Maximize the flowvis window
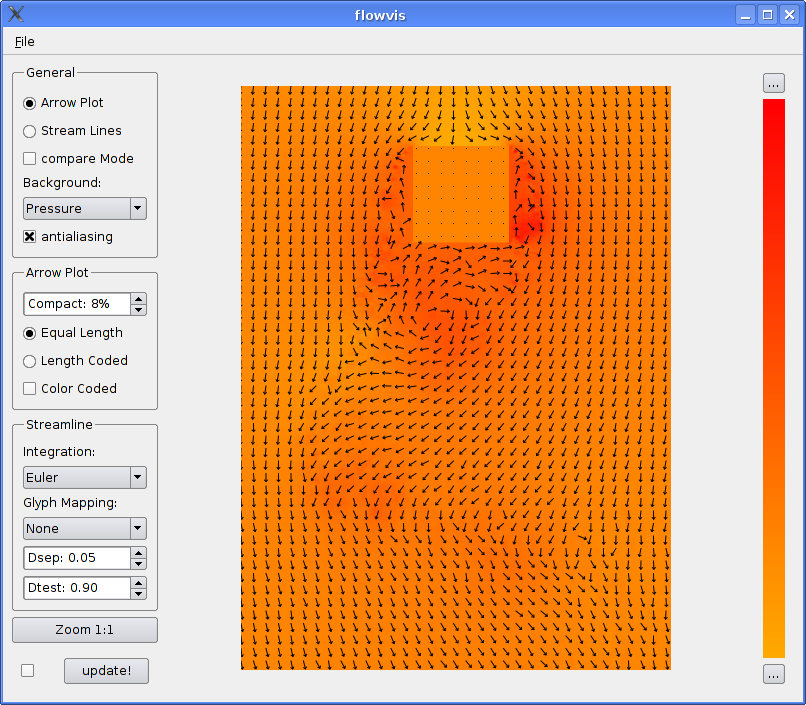Screen dimensions: 806x705 click(x=767, y=14)
